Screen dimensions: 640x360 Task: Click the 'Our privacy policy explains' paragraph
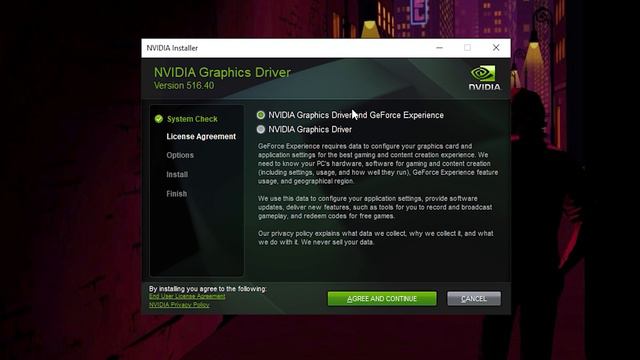[376, 238]
